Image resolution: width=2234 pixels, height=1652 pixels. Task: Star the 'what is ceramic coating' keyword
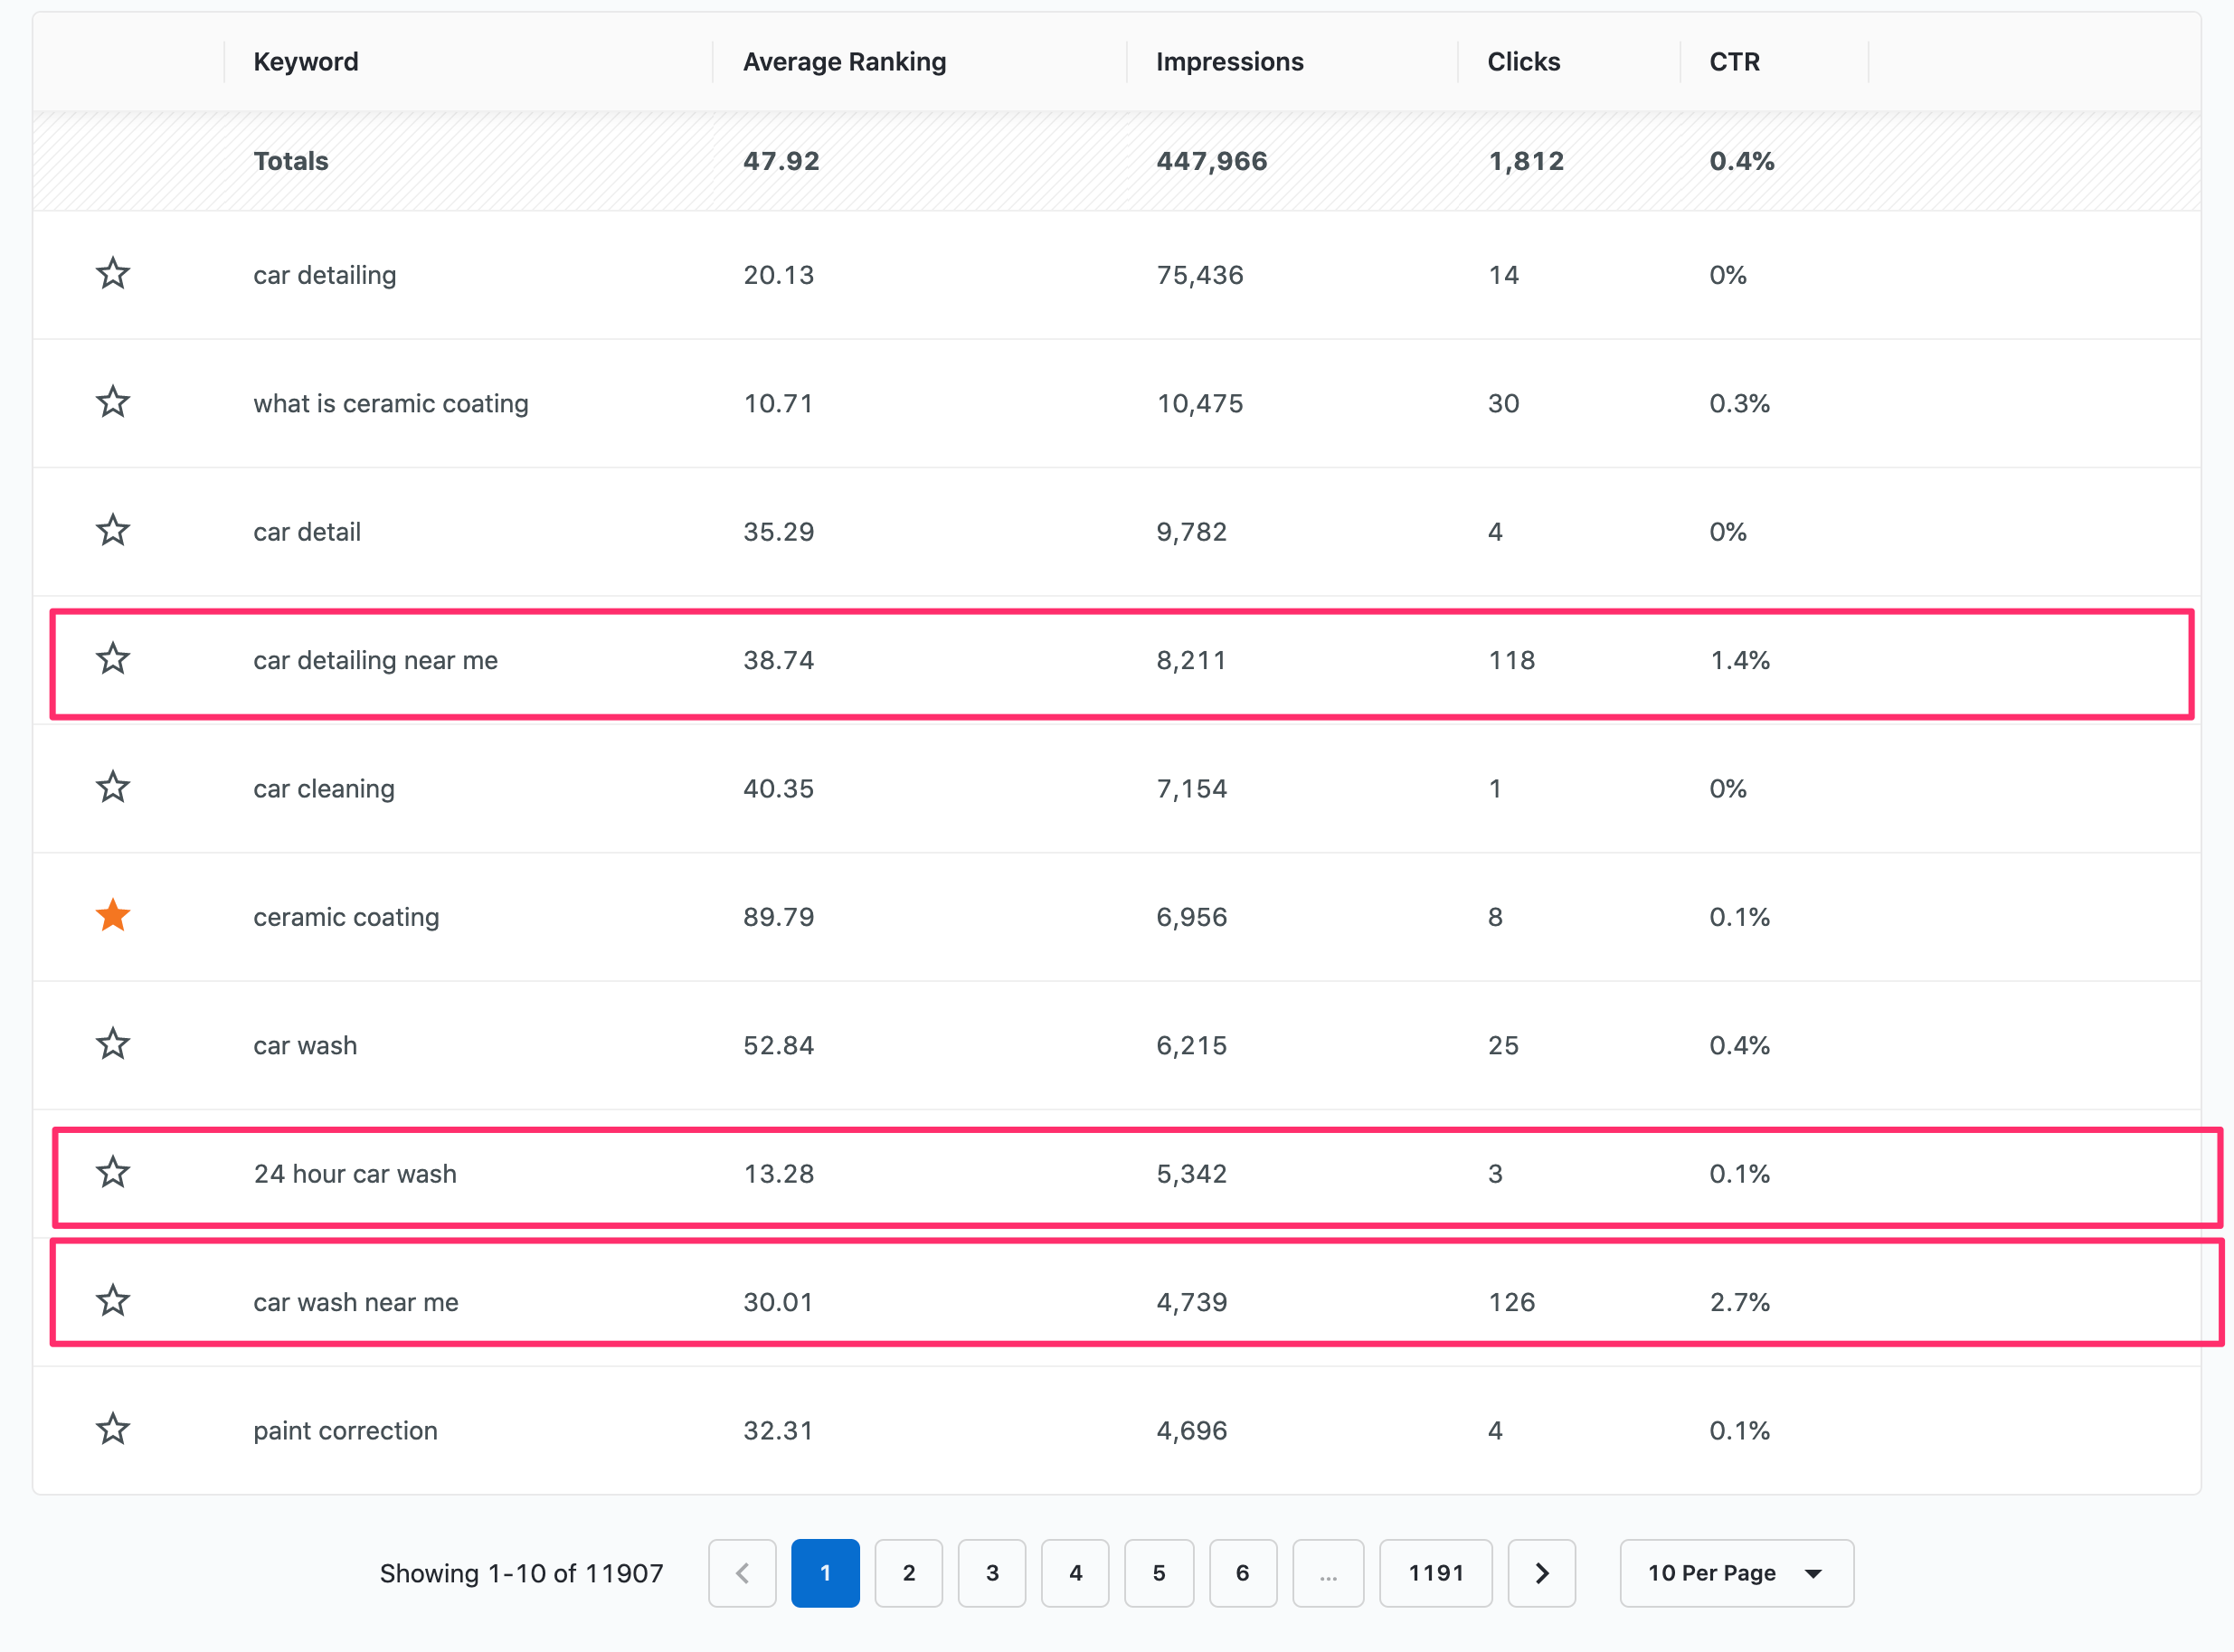tap(113, 402)
